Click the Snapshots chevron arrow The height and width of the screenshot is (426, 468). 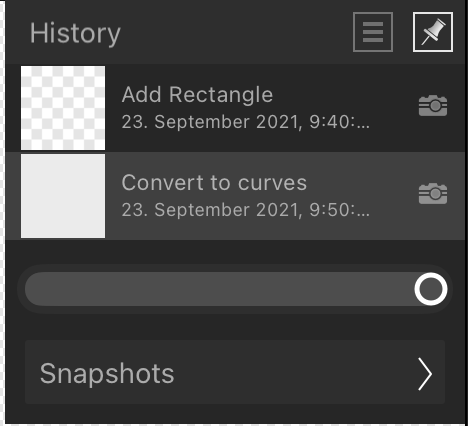click(425, 374)
